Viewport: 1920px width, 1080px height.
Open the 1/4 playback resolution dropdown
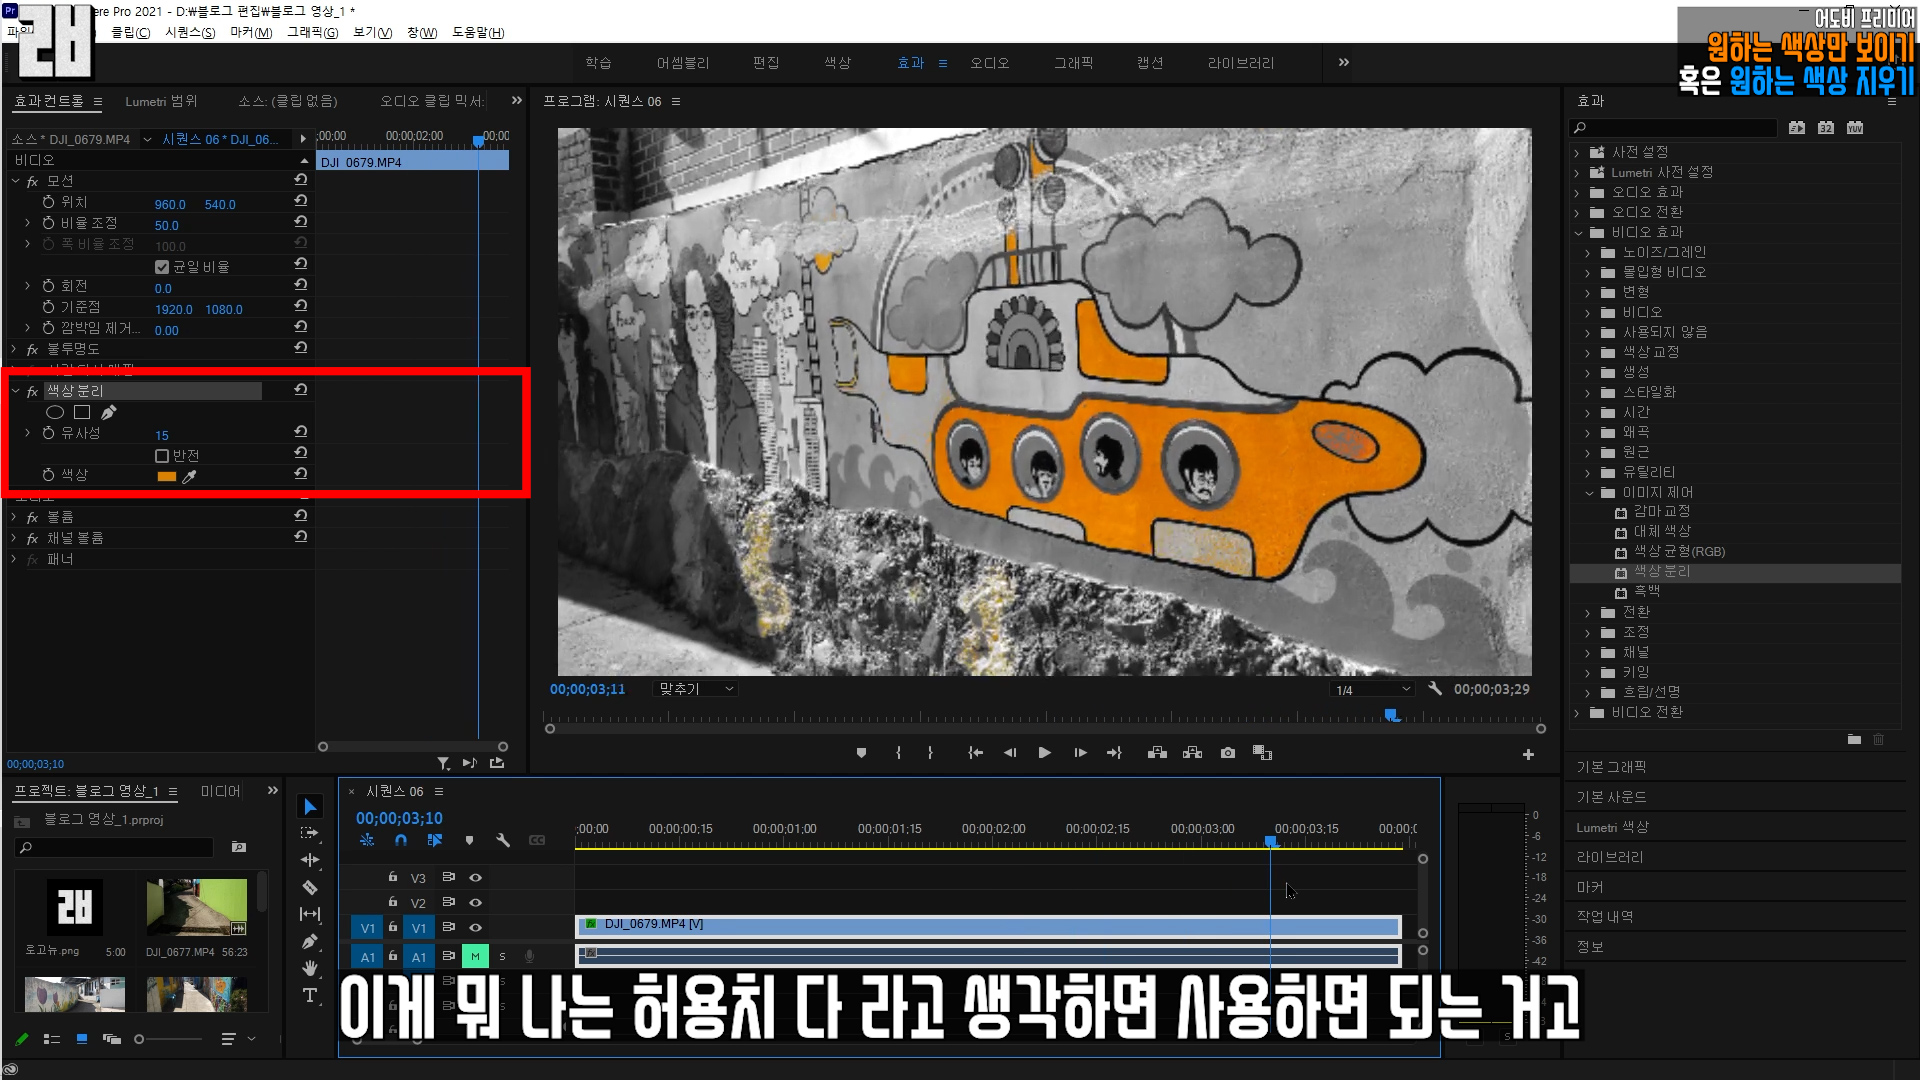1373,690
